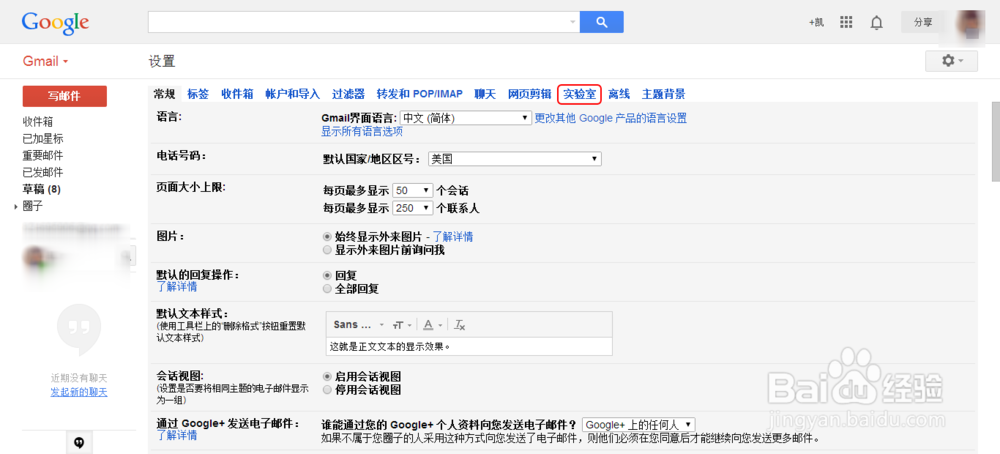
Task: Open the 50 conversations per page dropdown
Action: 413,191
